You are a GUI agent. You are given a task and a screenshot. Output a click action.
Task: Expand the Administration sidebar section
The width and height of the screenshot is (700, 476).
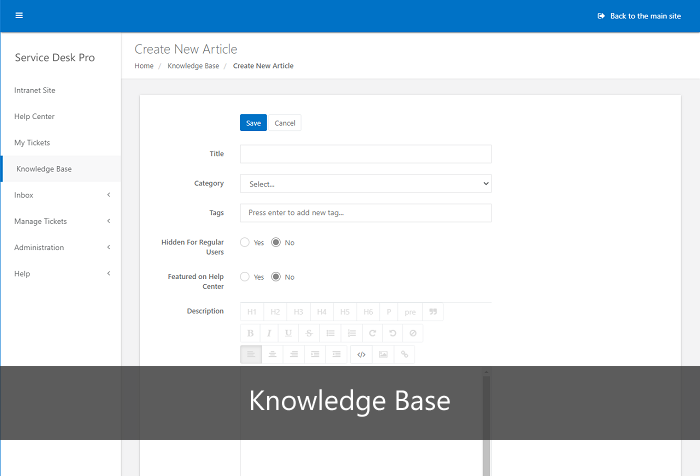tap(61, 247)
